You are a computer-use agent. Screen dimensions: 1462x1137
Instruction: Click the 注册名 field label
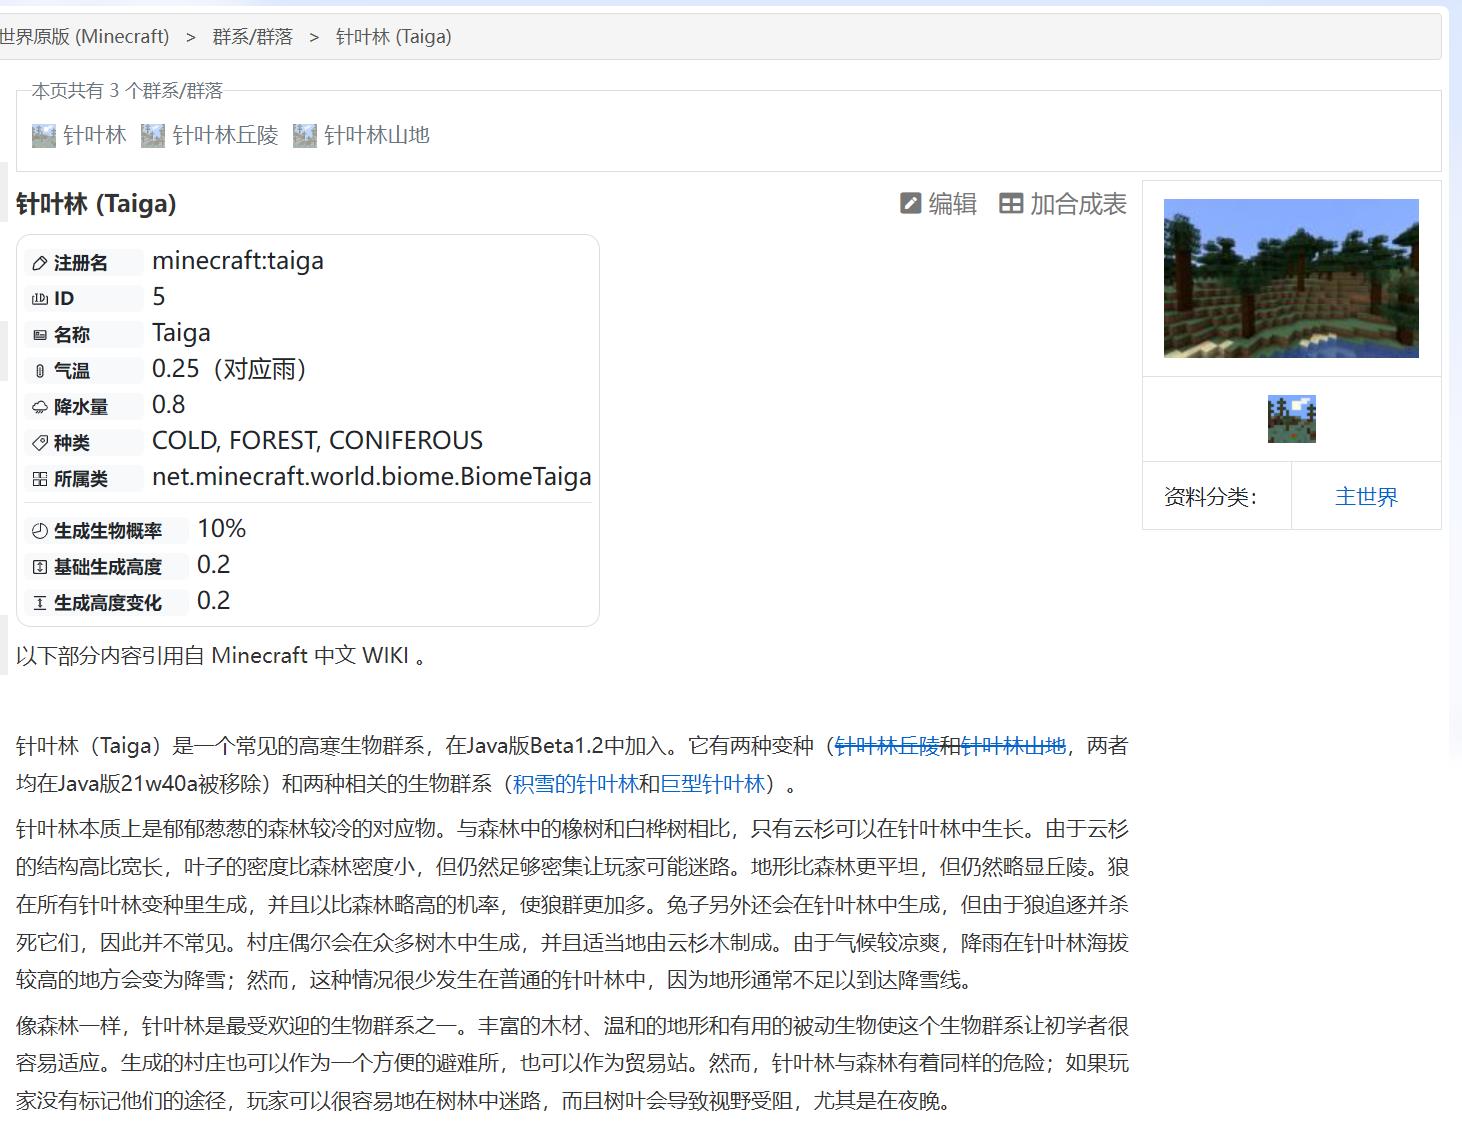point(81,264)
